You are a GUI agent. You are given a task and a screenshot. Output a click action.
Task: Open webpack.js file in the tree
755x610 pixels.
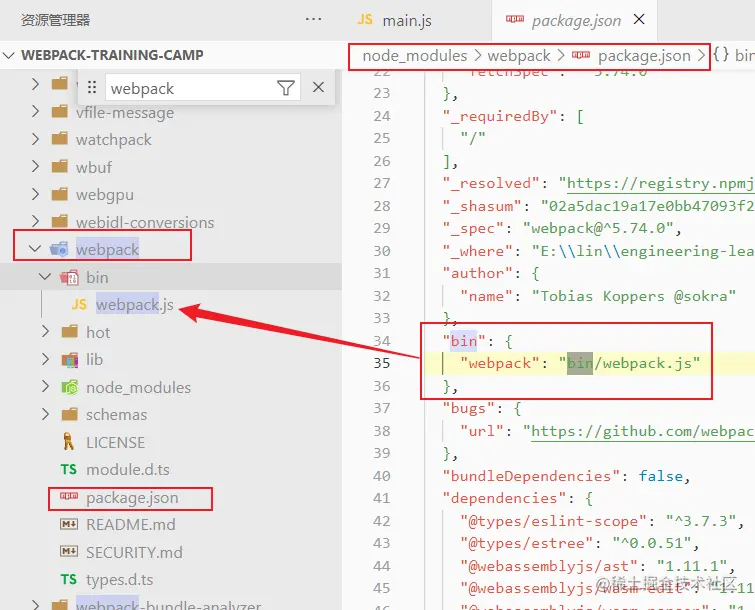135,305
